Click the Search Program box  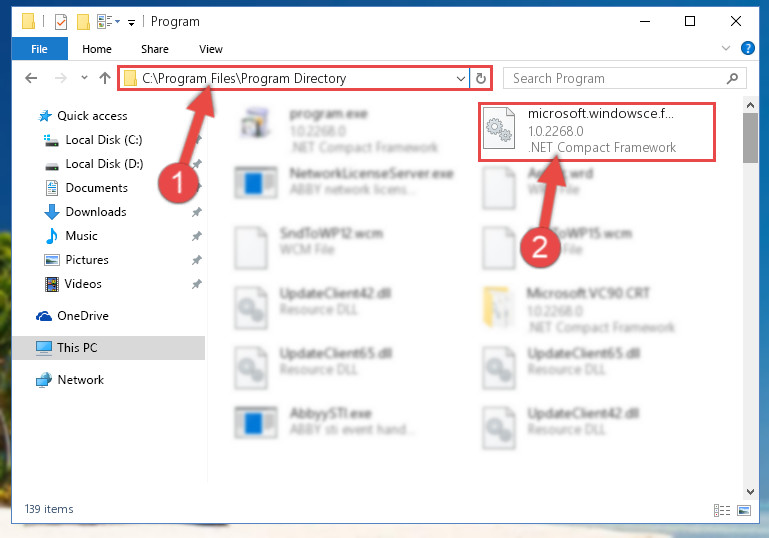click(x=624, y=78)
